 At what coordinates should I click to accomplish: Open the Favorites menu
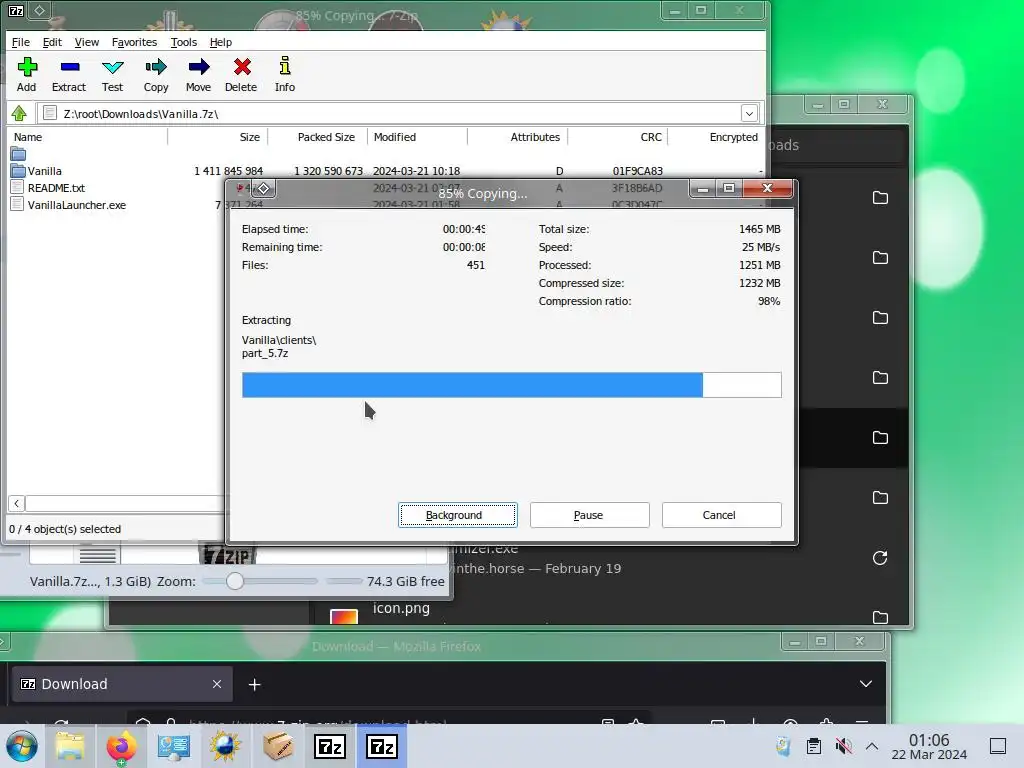135,42
